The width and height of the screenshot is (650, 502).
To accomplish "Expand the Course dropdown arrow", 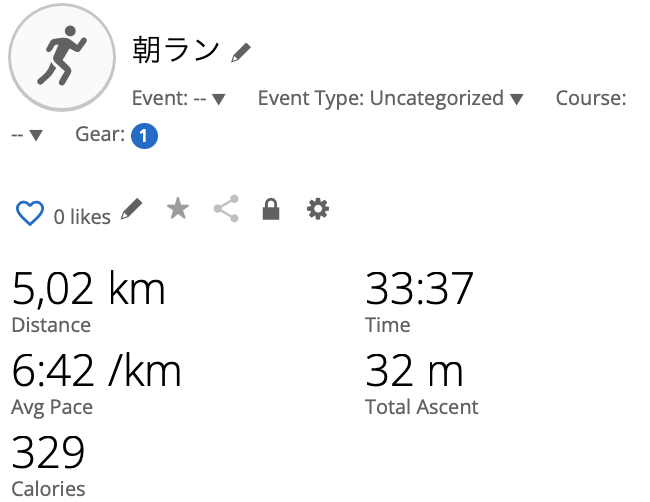I will tap(36, 135).
